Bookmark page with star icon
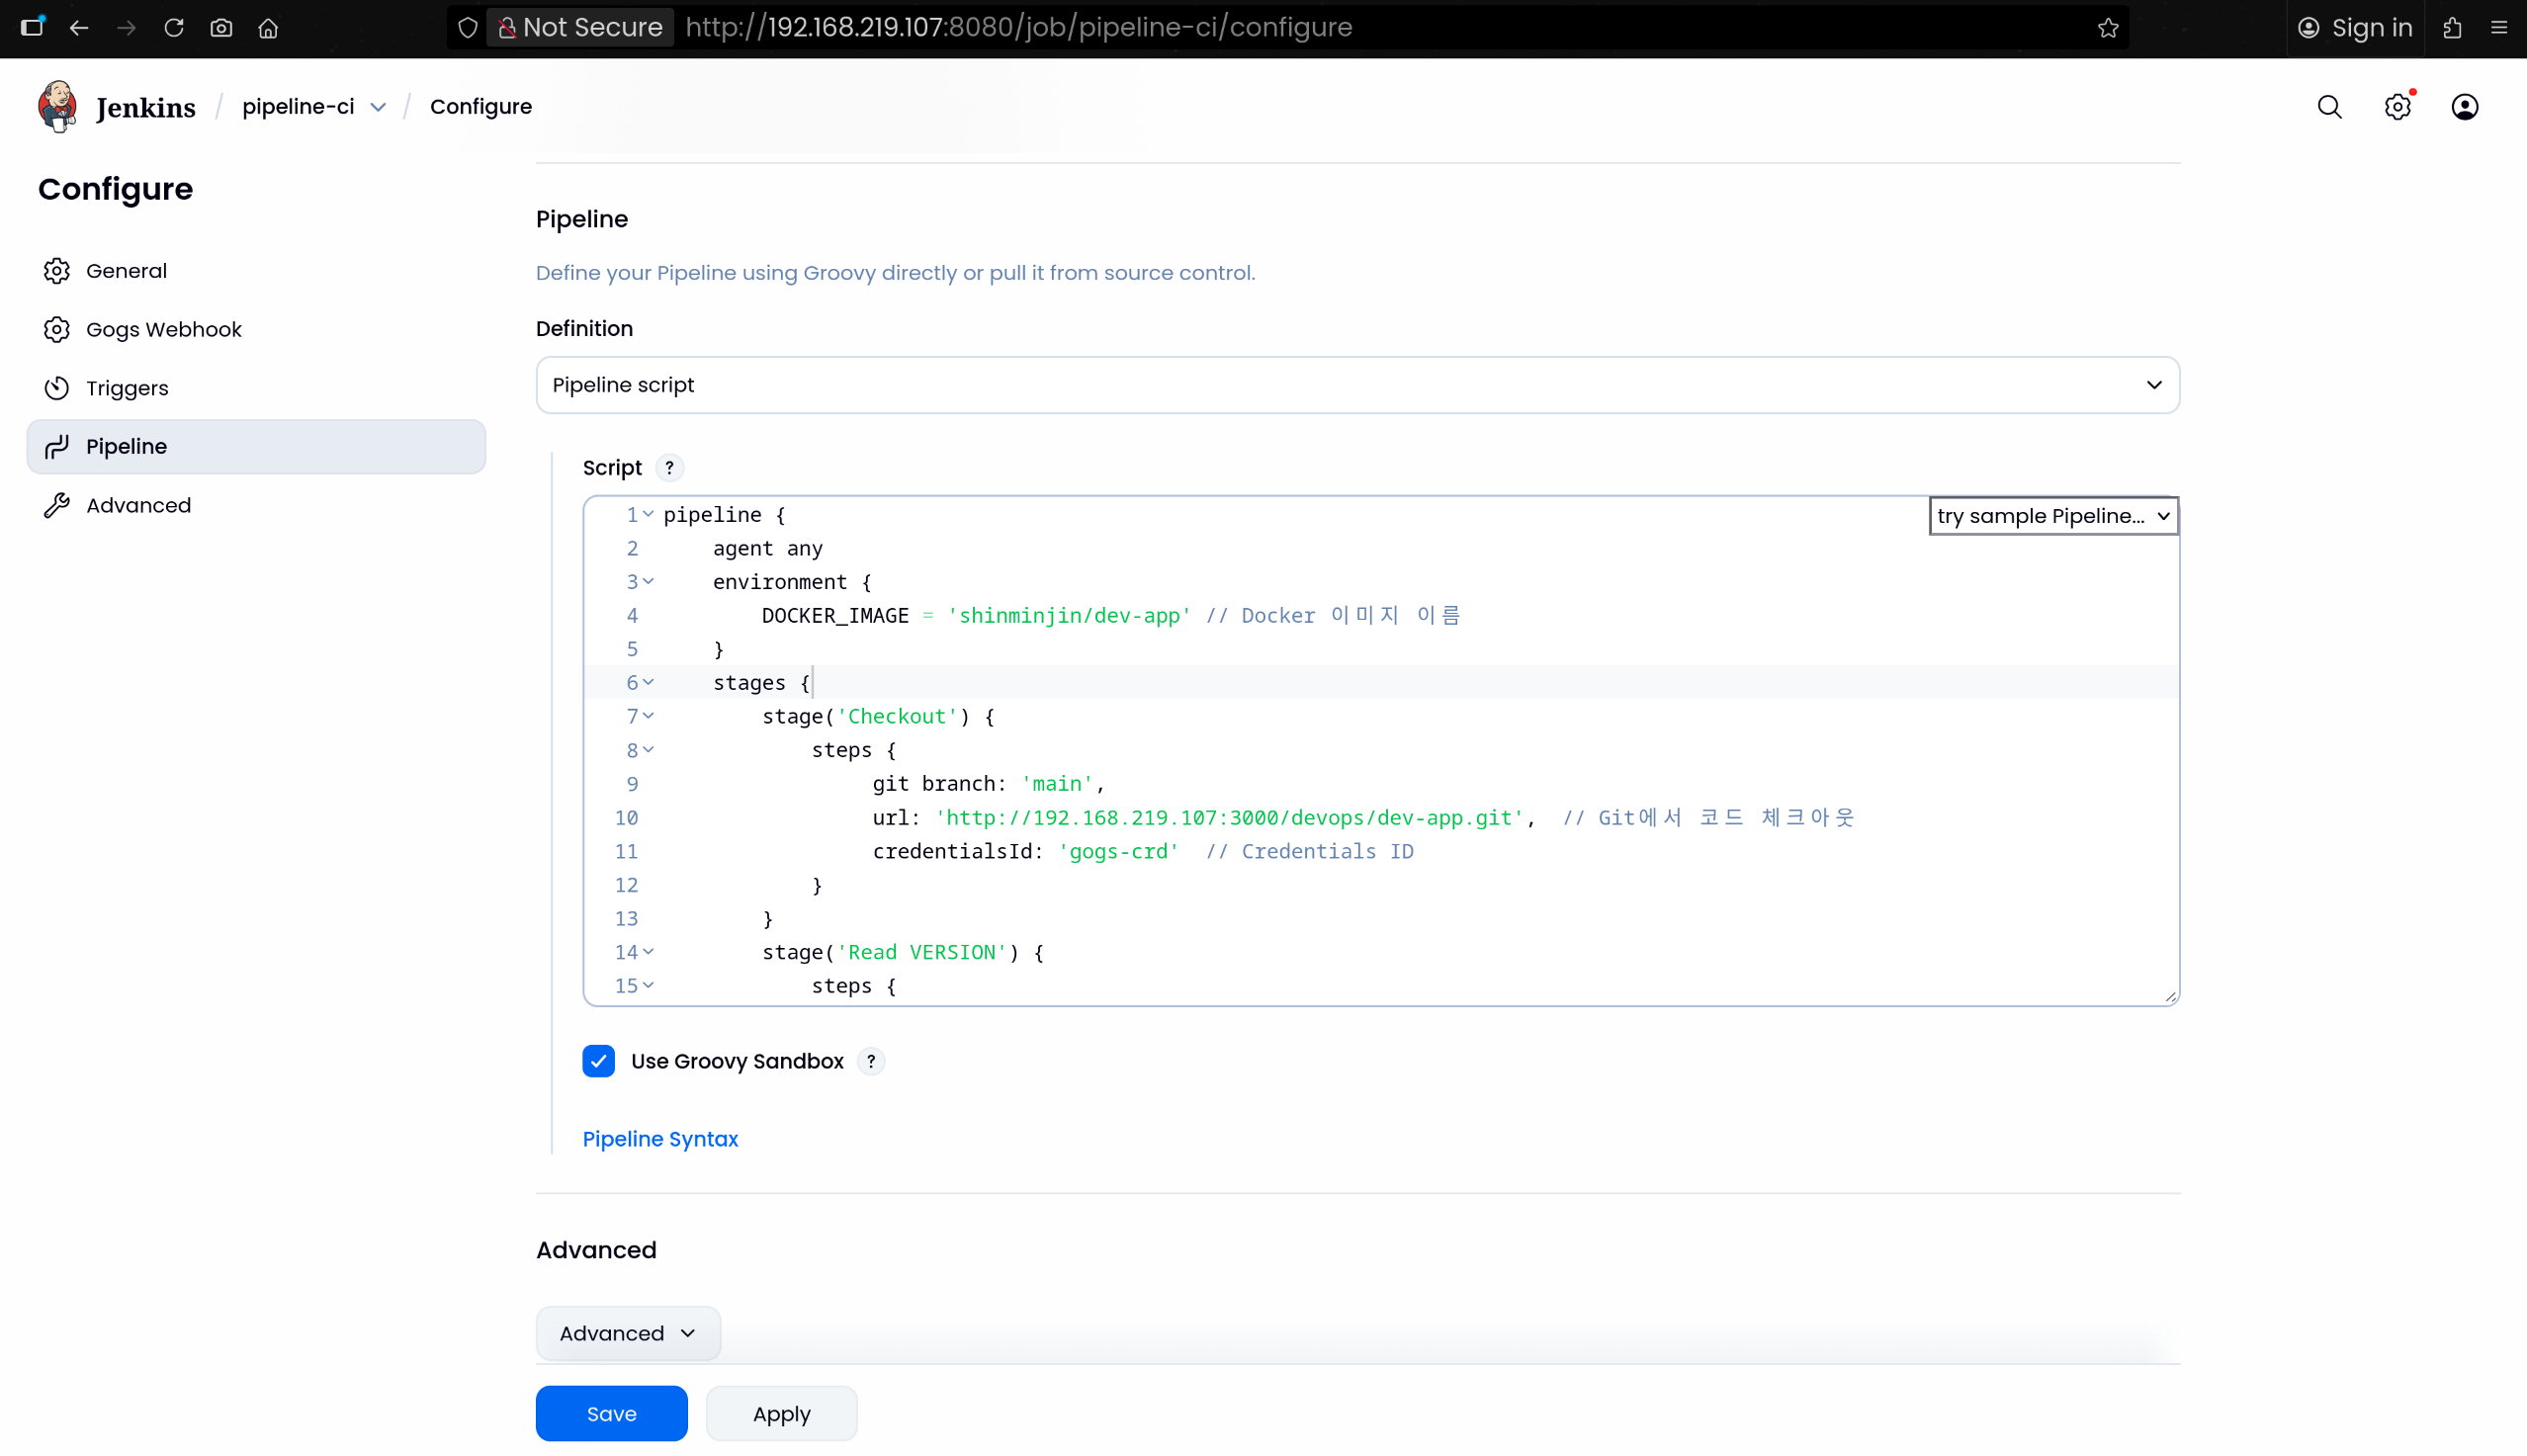2527x1456 pixels. 2108,28
